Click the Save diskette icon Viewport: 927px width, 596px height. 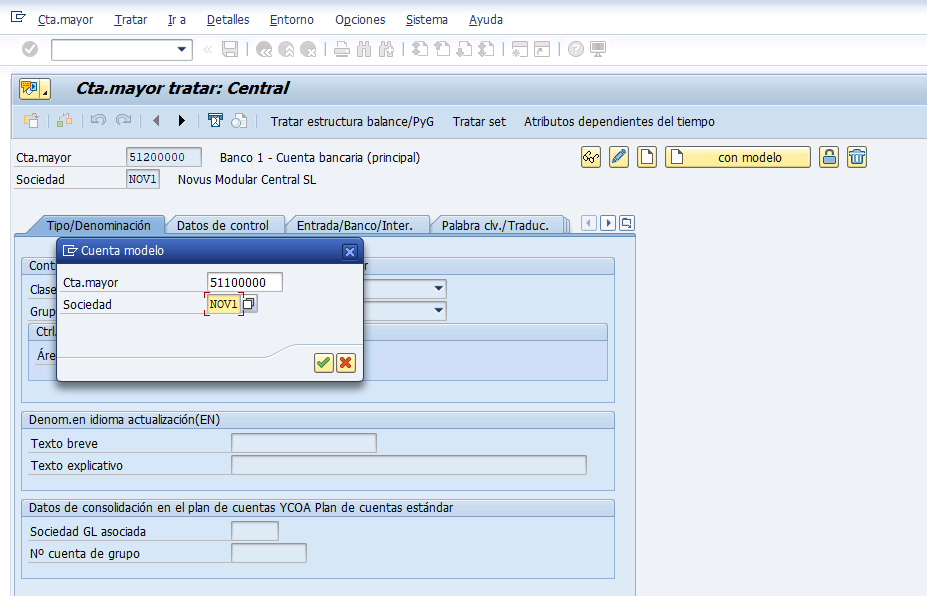coord(230,49)
